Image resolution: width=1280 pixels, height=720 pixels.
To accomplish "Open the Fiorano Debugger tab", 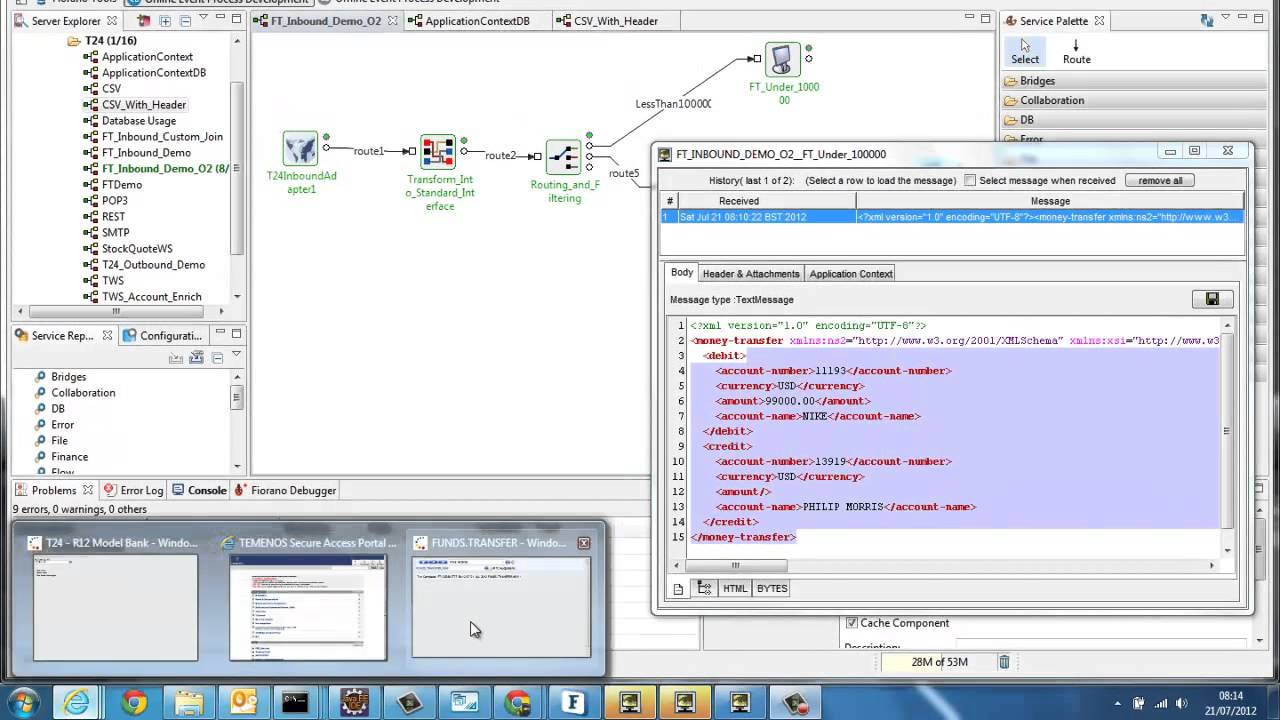I will [285, 490].
